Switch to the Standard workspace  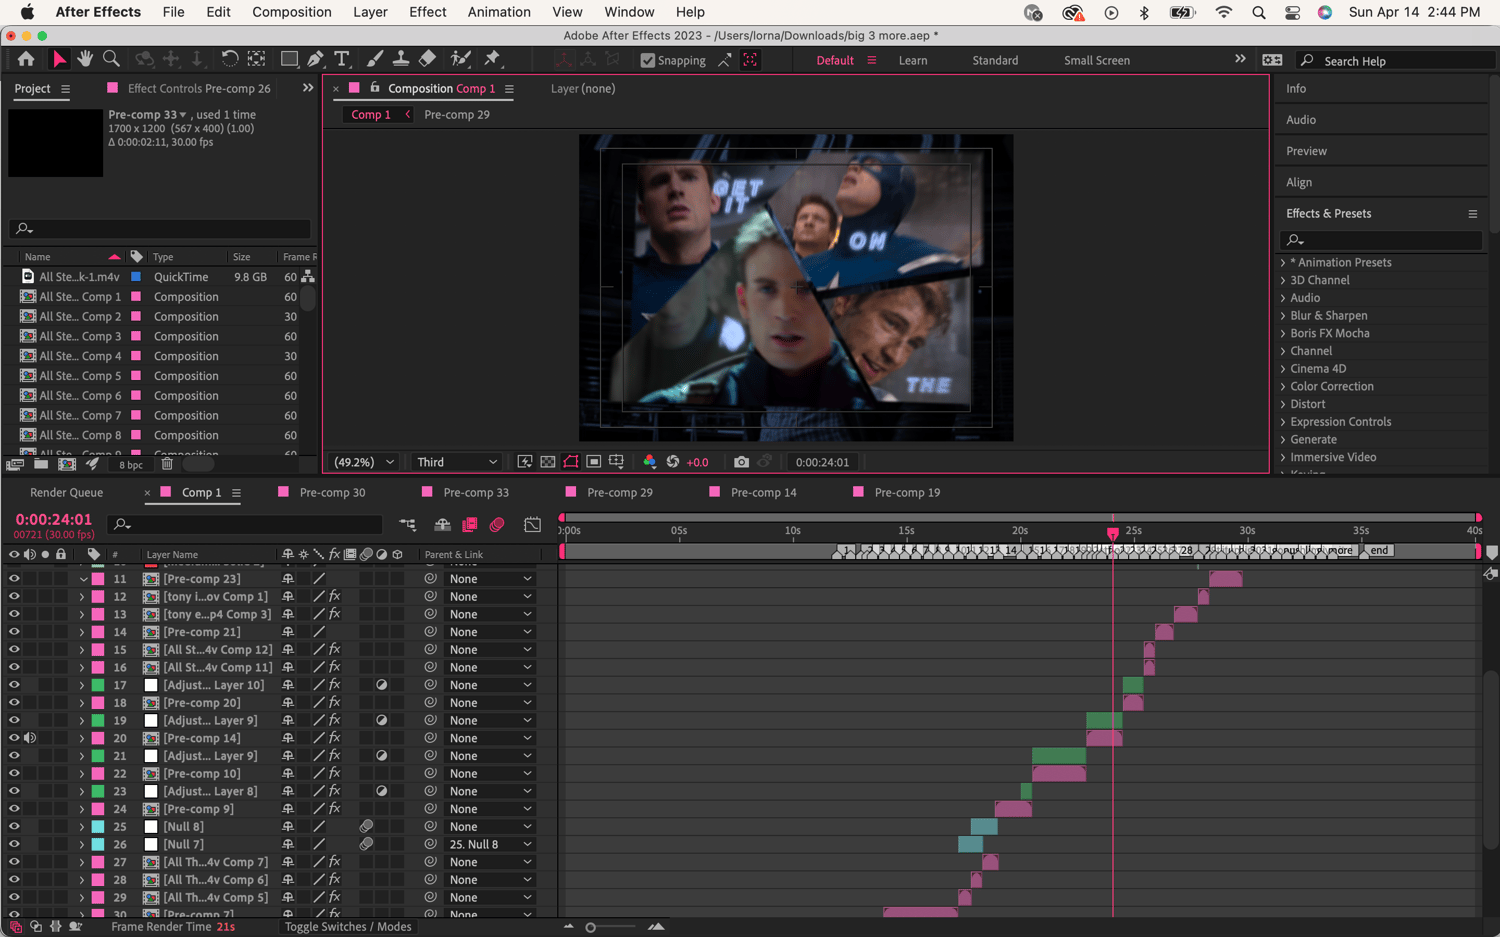[995, 60]
